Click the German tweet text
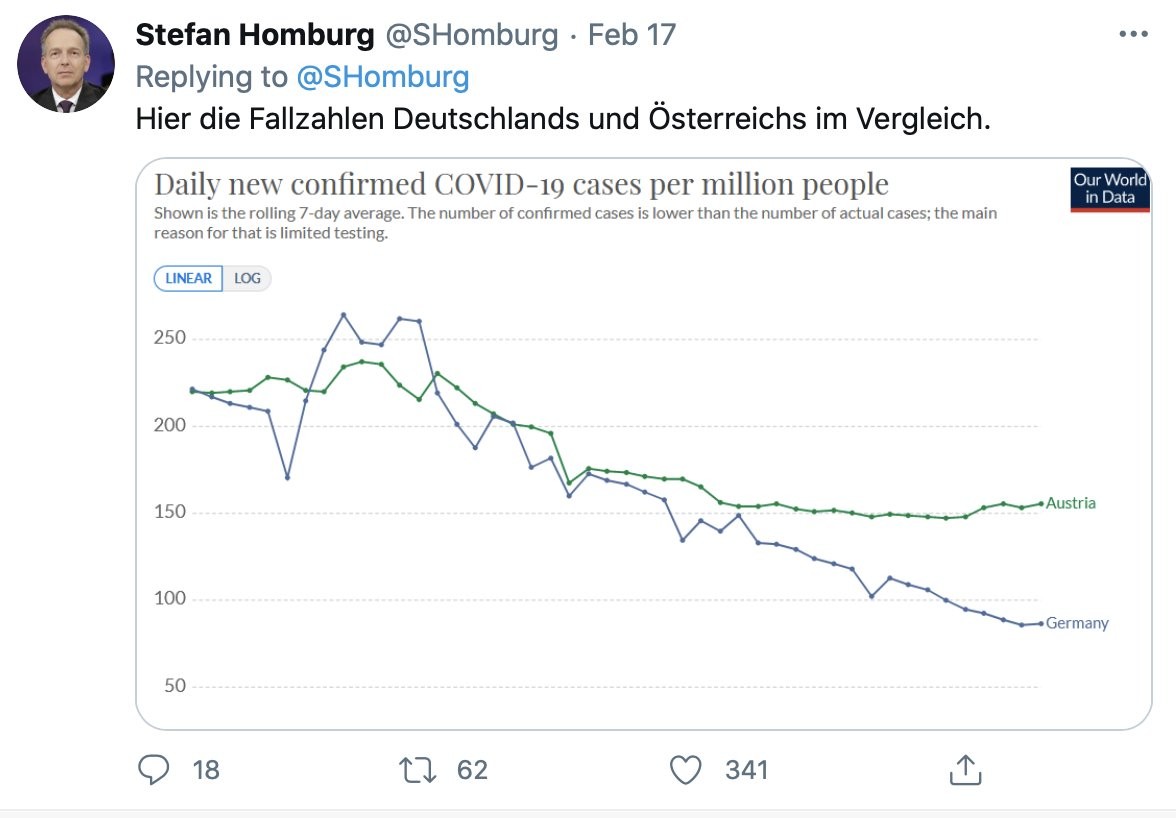The height and width of the screenshot is (818, 1176). [563, 119]
